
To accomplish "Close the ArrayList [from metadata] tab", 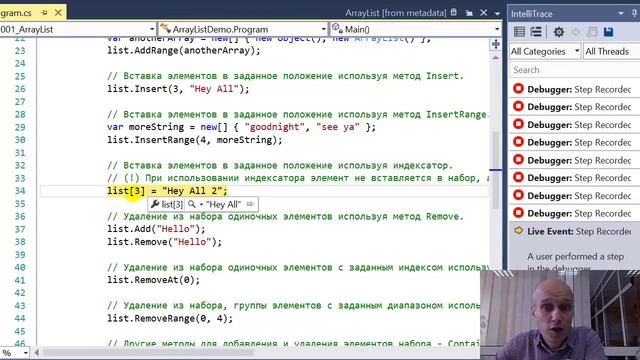I will [484, 13].
